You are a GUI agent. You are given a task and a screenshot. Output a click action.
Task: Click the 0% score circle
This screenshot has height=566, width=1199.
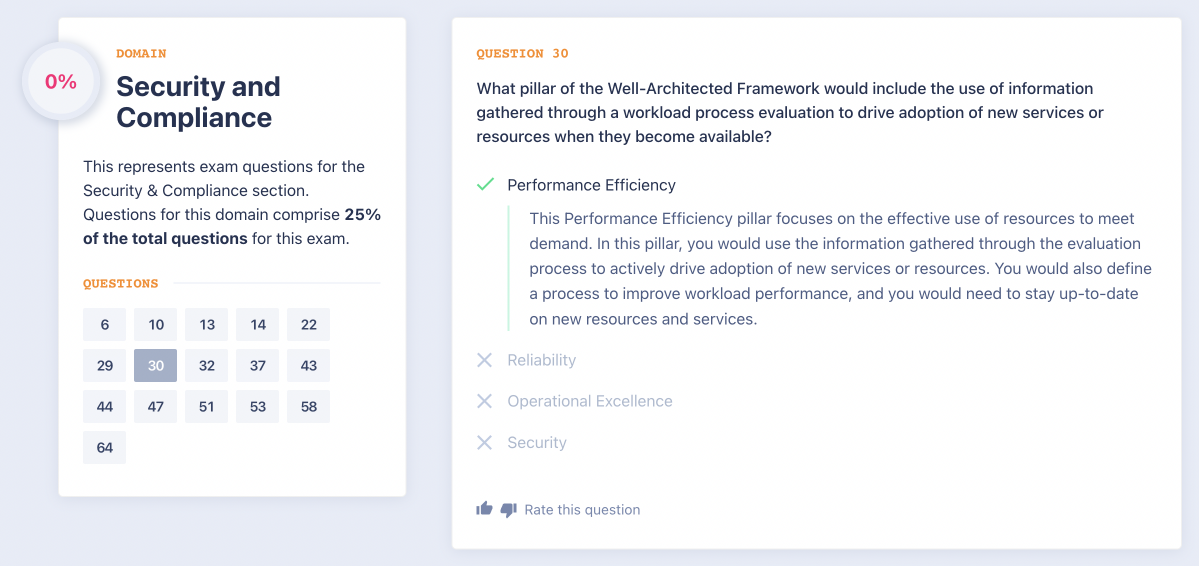pos(61,83)
